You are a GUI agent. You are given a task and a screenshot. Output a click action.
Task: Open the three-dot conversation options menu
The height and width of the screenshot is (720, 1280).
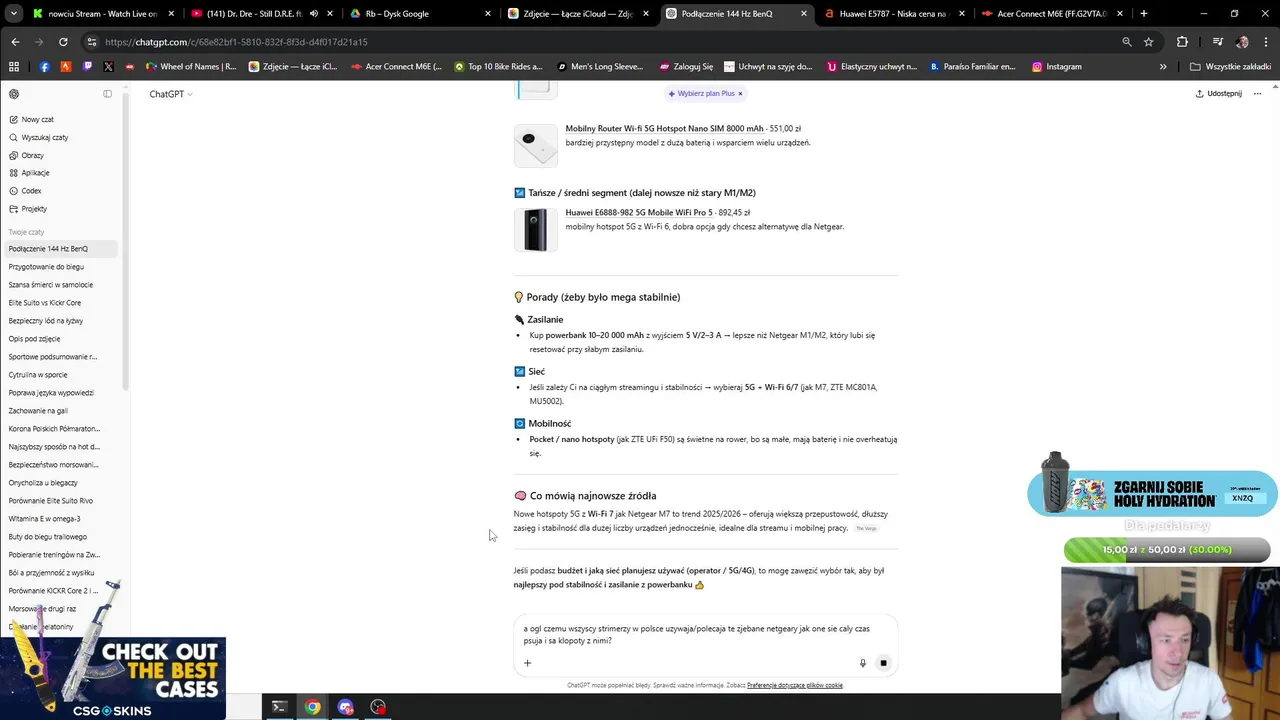point(1257,94)
